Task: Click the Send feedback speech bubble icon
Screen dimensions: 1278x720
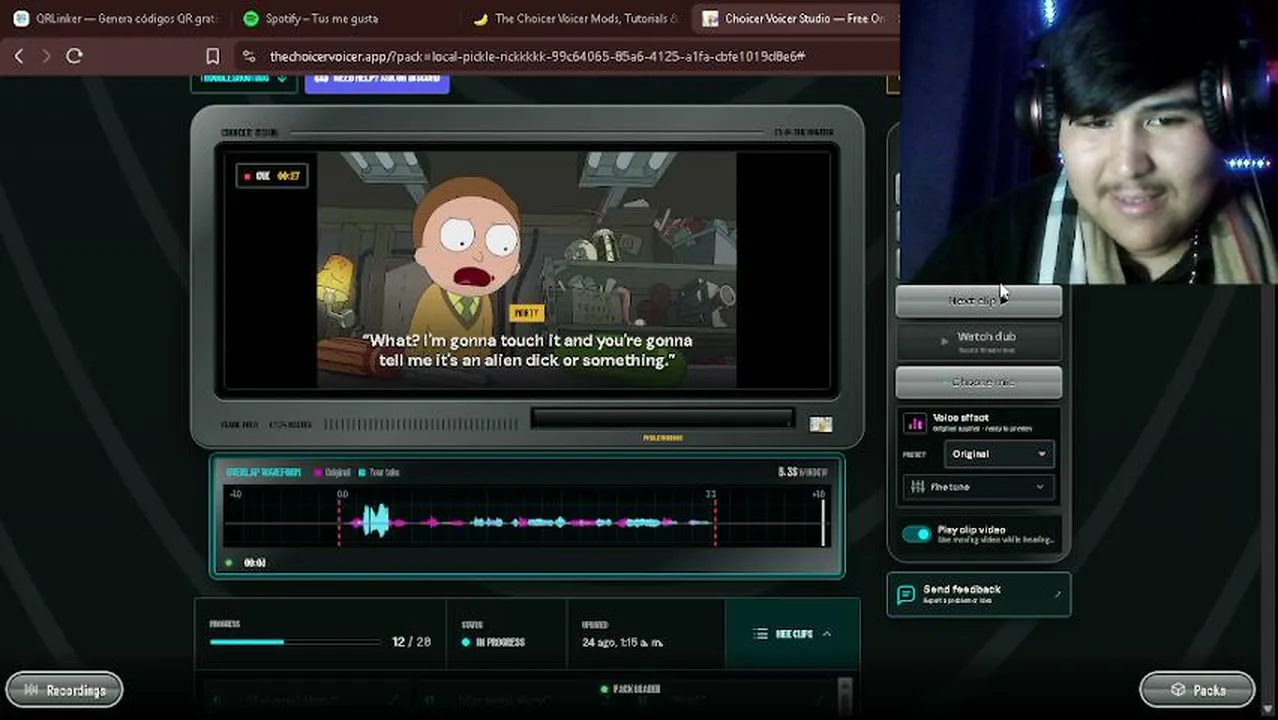Action: [906, 594]
